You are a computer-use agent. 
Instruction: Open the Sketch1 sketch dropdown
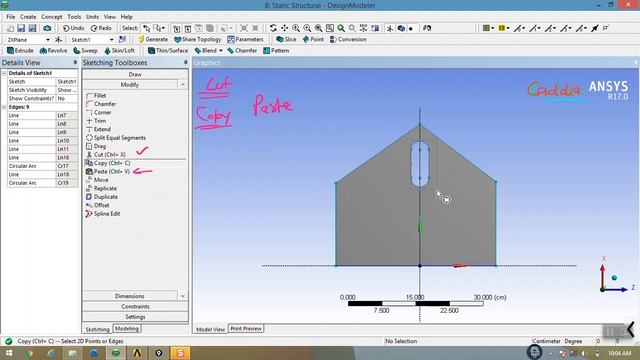(x=111, y=40)
